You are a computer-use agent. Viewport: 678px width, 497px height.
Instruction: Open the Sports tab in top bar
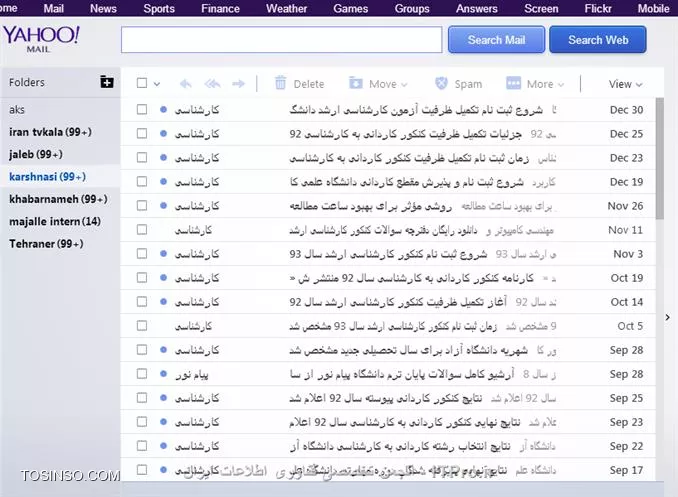(159, 8)
